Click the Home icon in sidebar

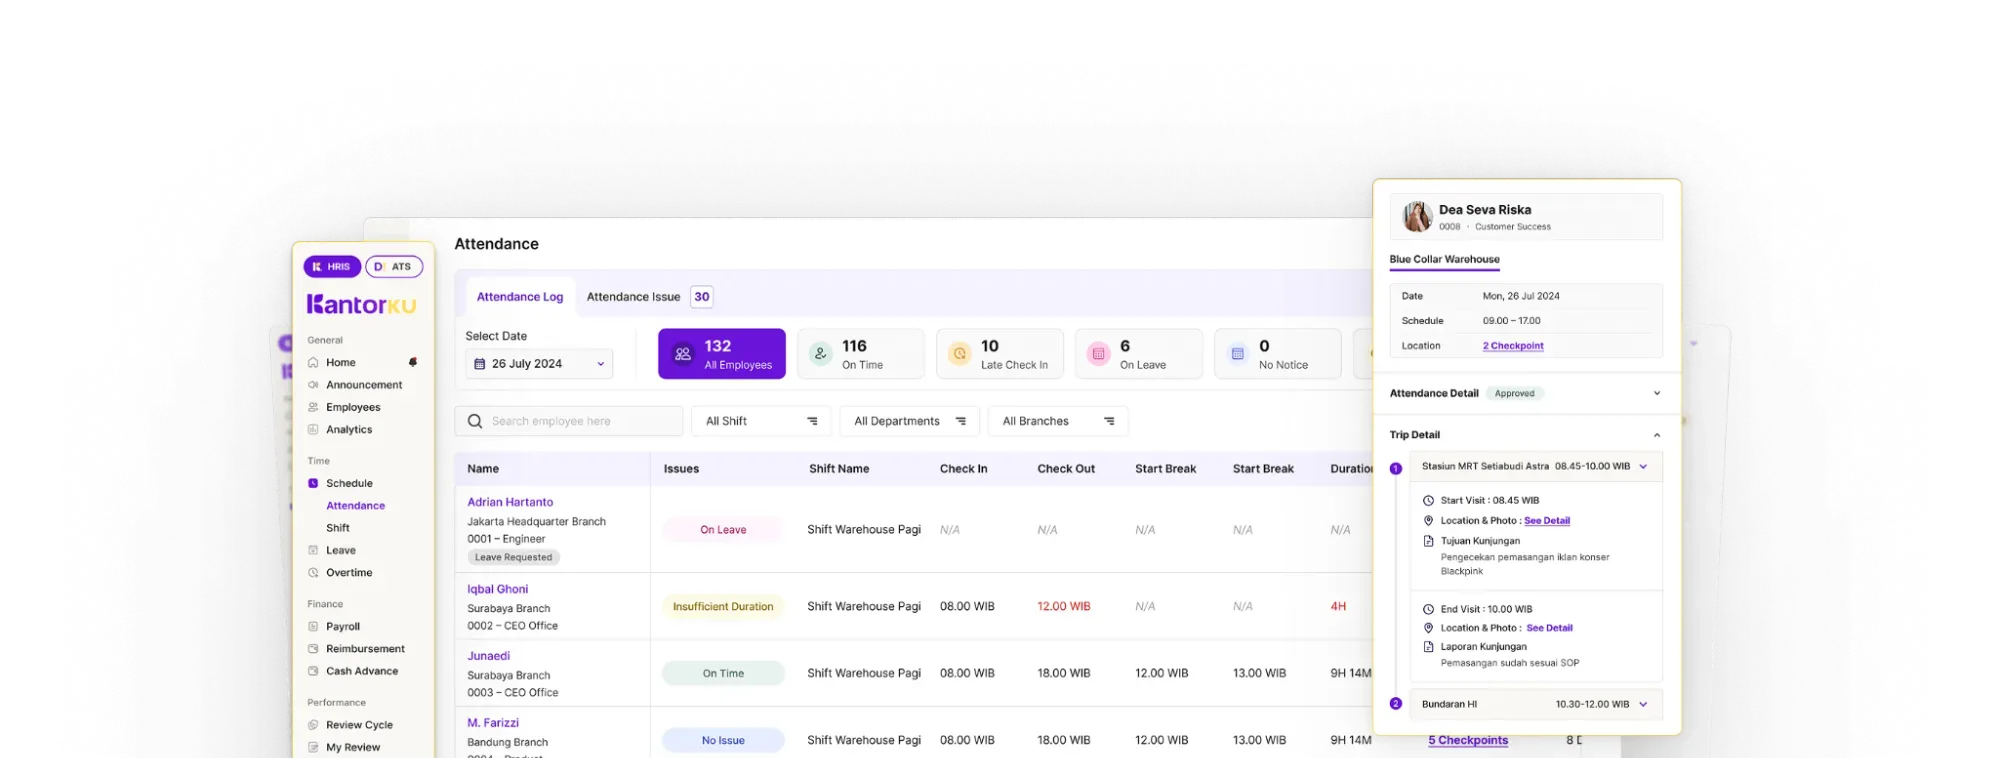(313, 363)
